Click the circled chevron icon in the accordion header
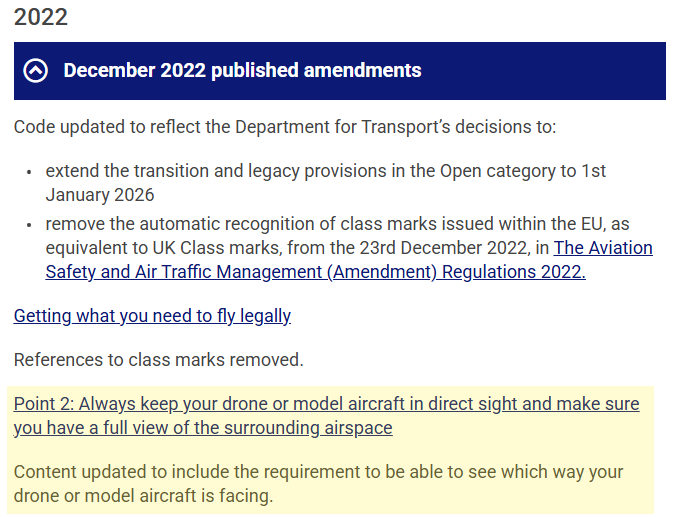Image resolution: width=673 pixels, height=517 pixels. coord(36,71)
